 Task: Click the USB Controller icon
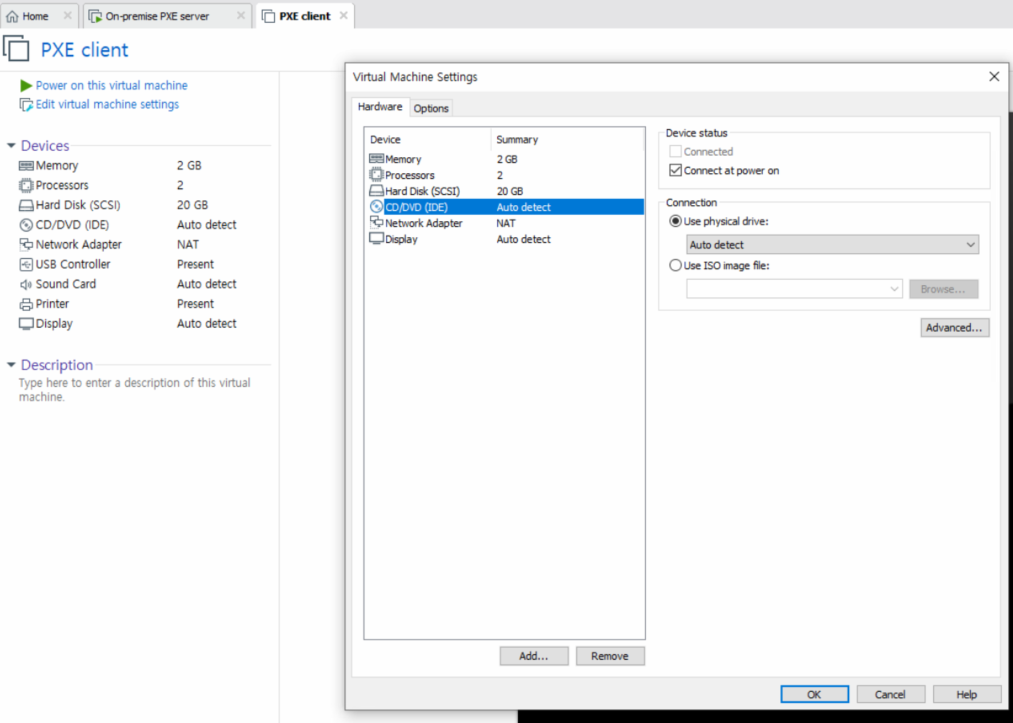(x=26, y=264)
